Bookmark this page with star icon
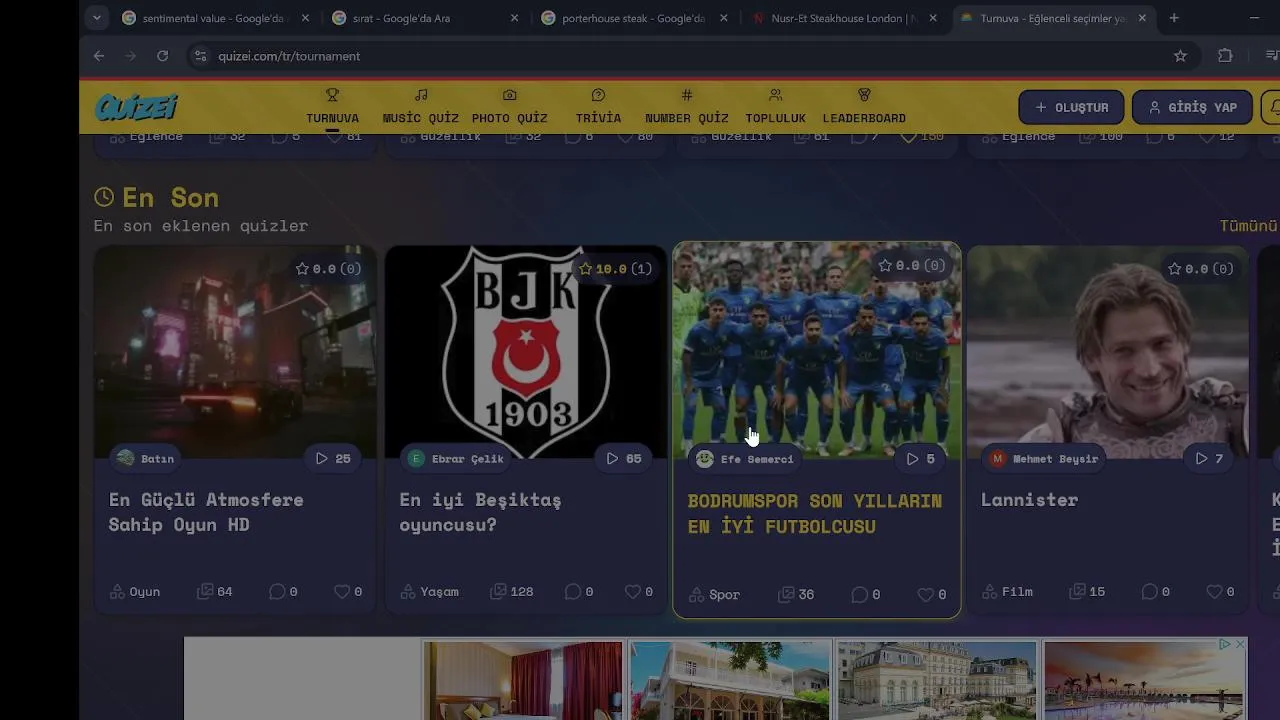This screenshot has width=1280, height=720. click(1180, 56)
